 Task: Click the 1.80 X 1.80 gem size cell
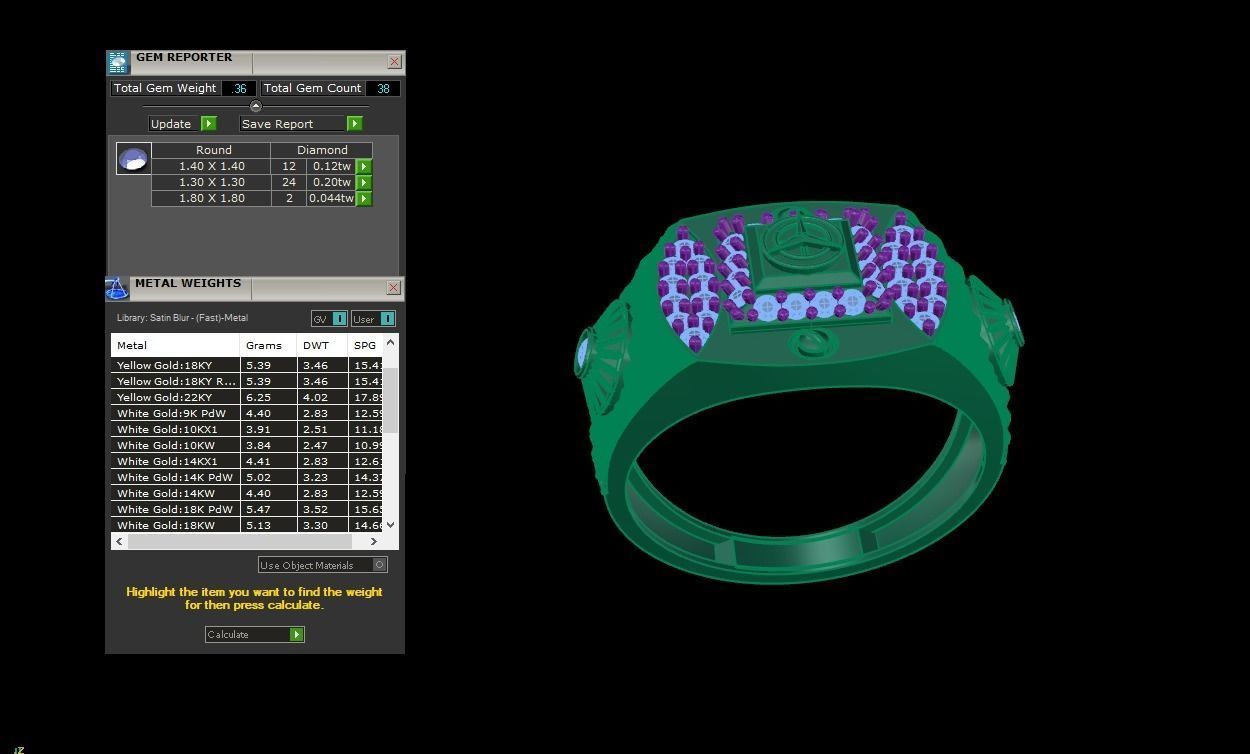coord(211,199)
